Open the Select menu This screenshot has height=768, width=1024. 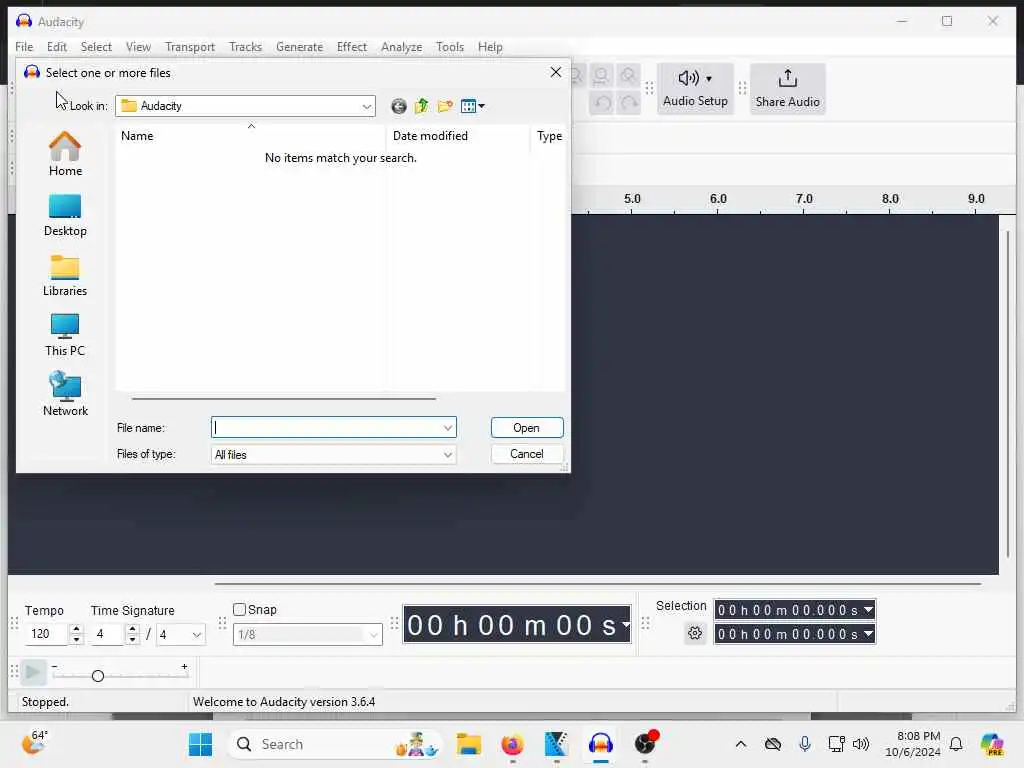pyautogui.click(x=96, y=47)
